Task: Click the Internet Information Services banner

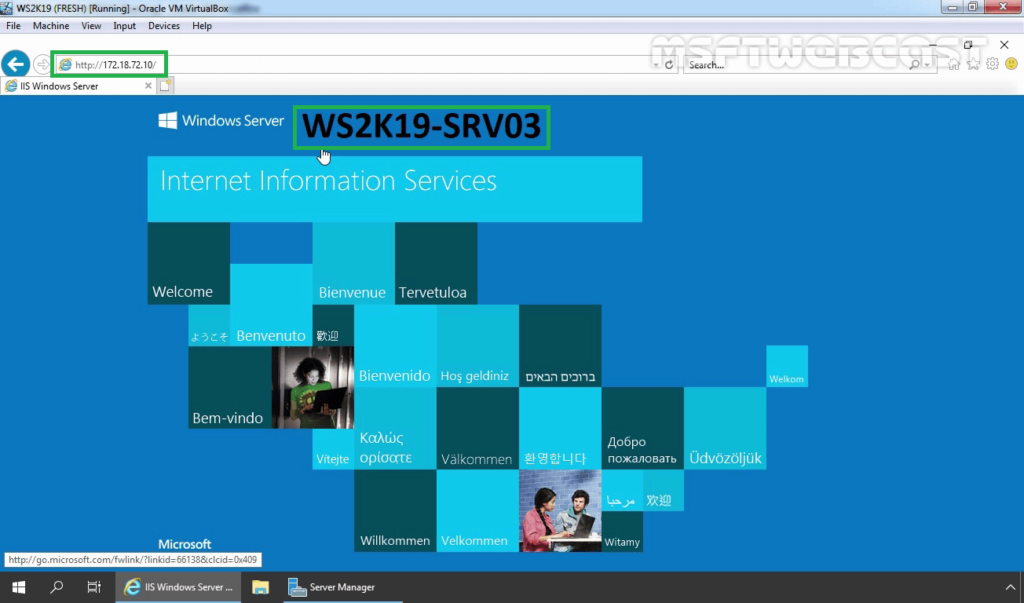Action: pos(394,189)
